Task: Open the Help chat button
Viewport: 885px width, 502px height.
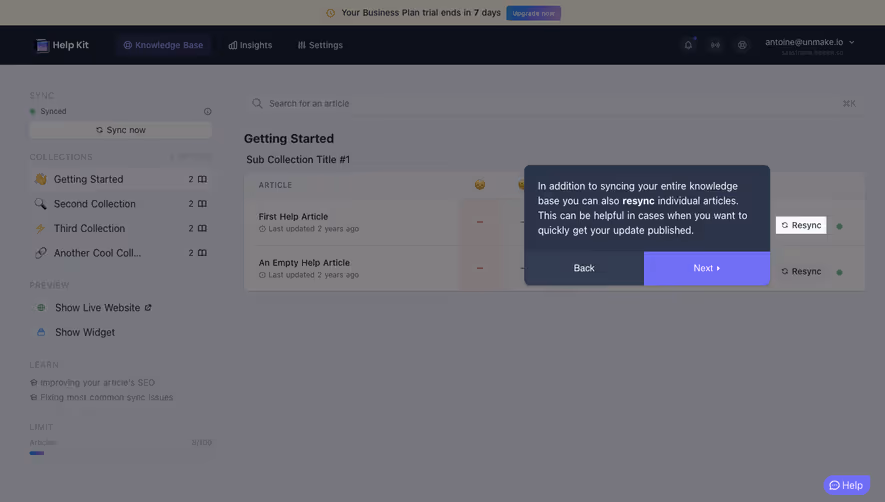Action: tap(846, 485)
